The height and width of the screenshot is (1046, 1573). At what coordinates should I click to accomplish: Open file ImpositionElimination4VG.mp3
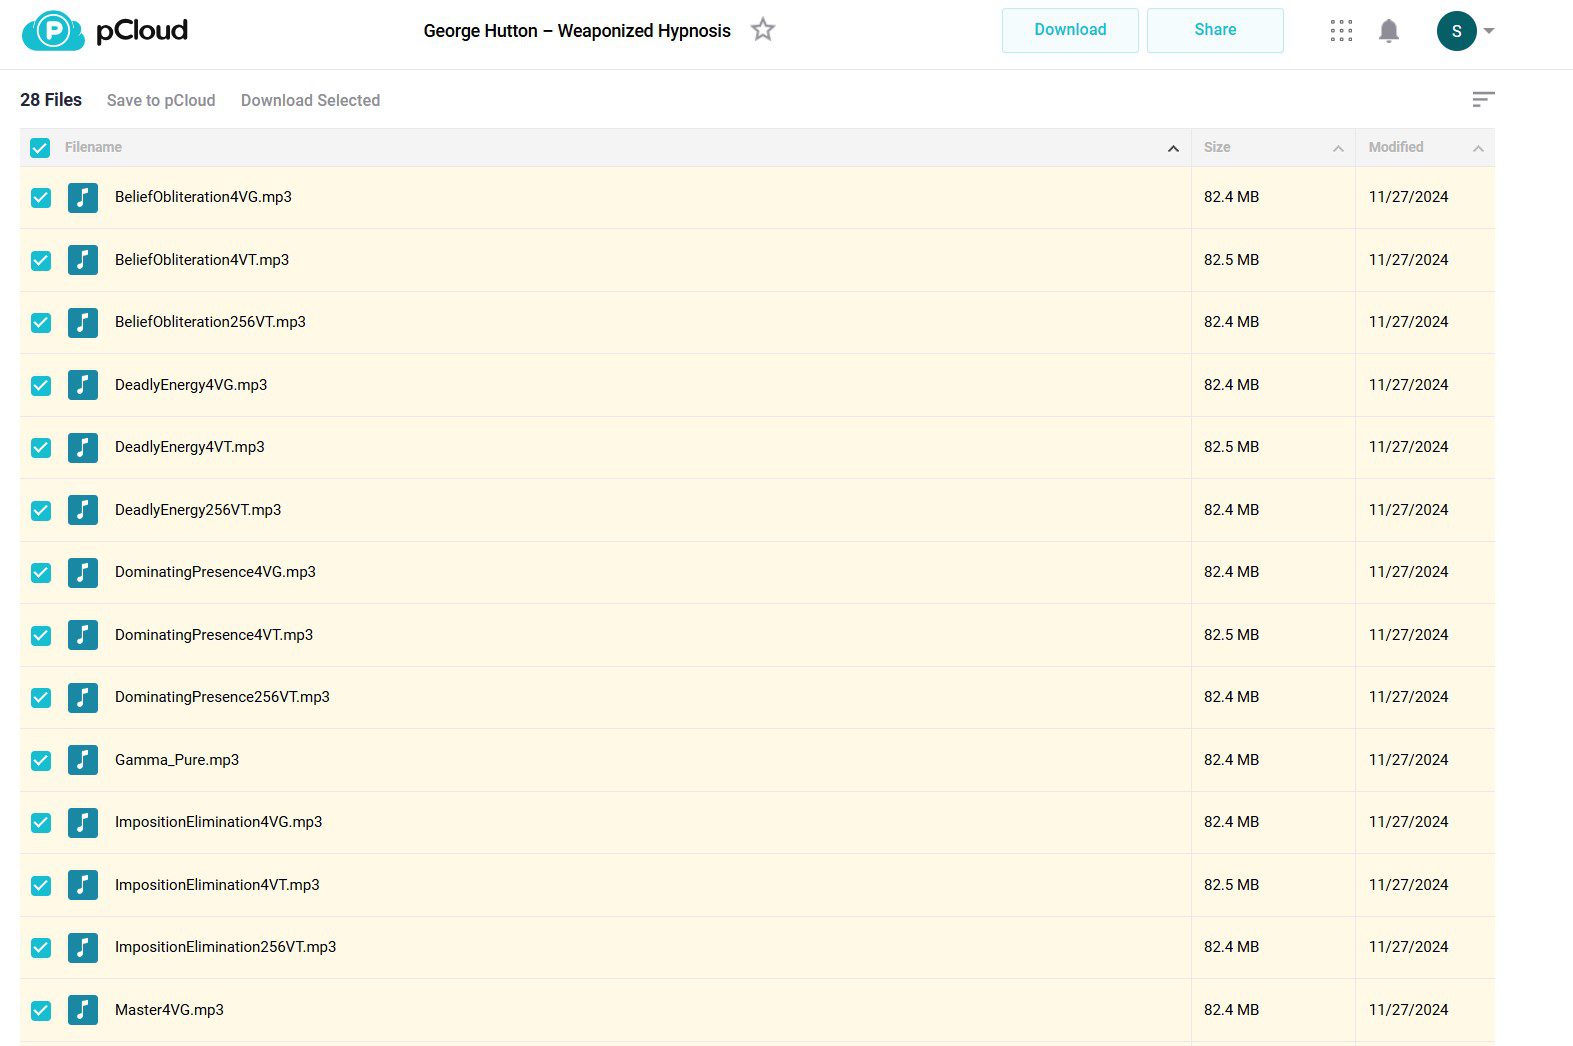coord(219,822)
